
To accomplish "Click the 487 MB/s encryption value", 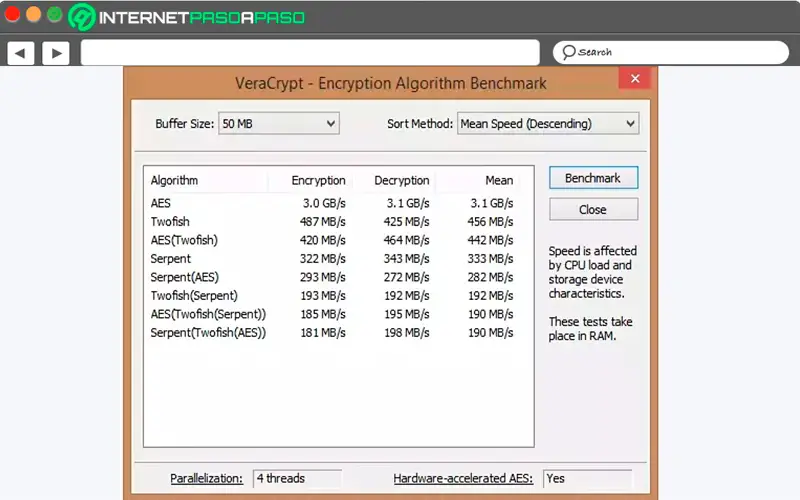I will (x=322, y=221).
